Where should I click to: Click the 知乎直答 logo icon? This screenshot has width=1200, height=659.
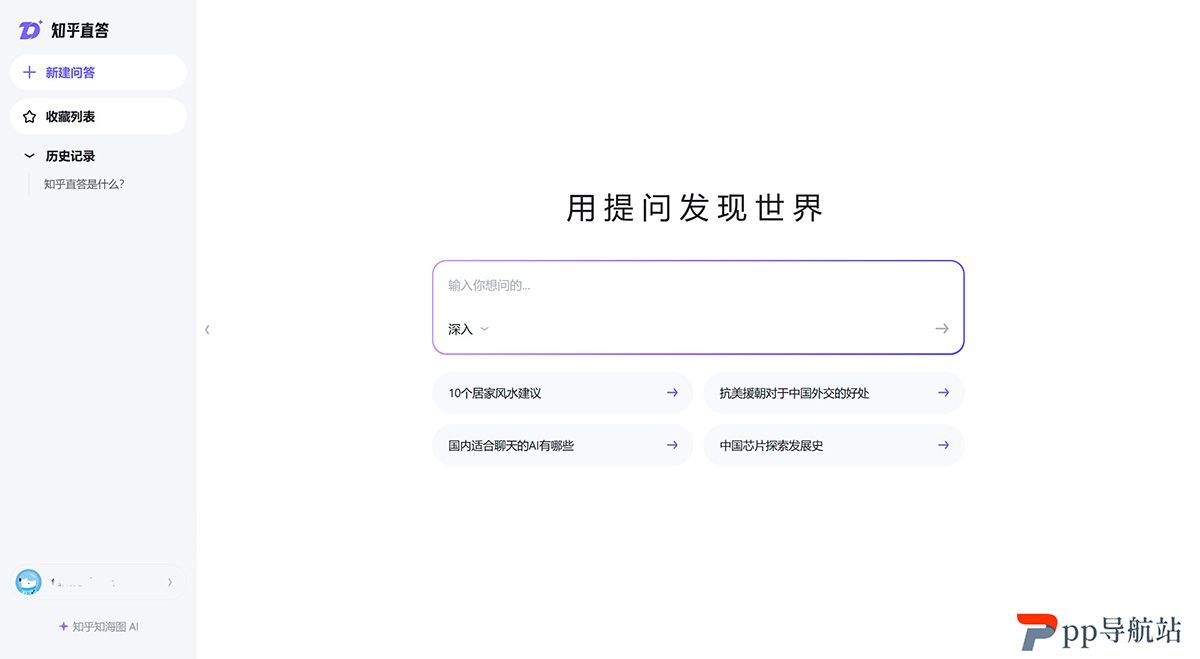pos(31,30)
